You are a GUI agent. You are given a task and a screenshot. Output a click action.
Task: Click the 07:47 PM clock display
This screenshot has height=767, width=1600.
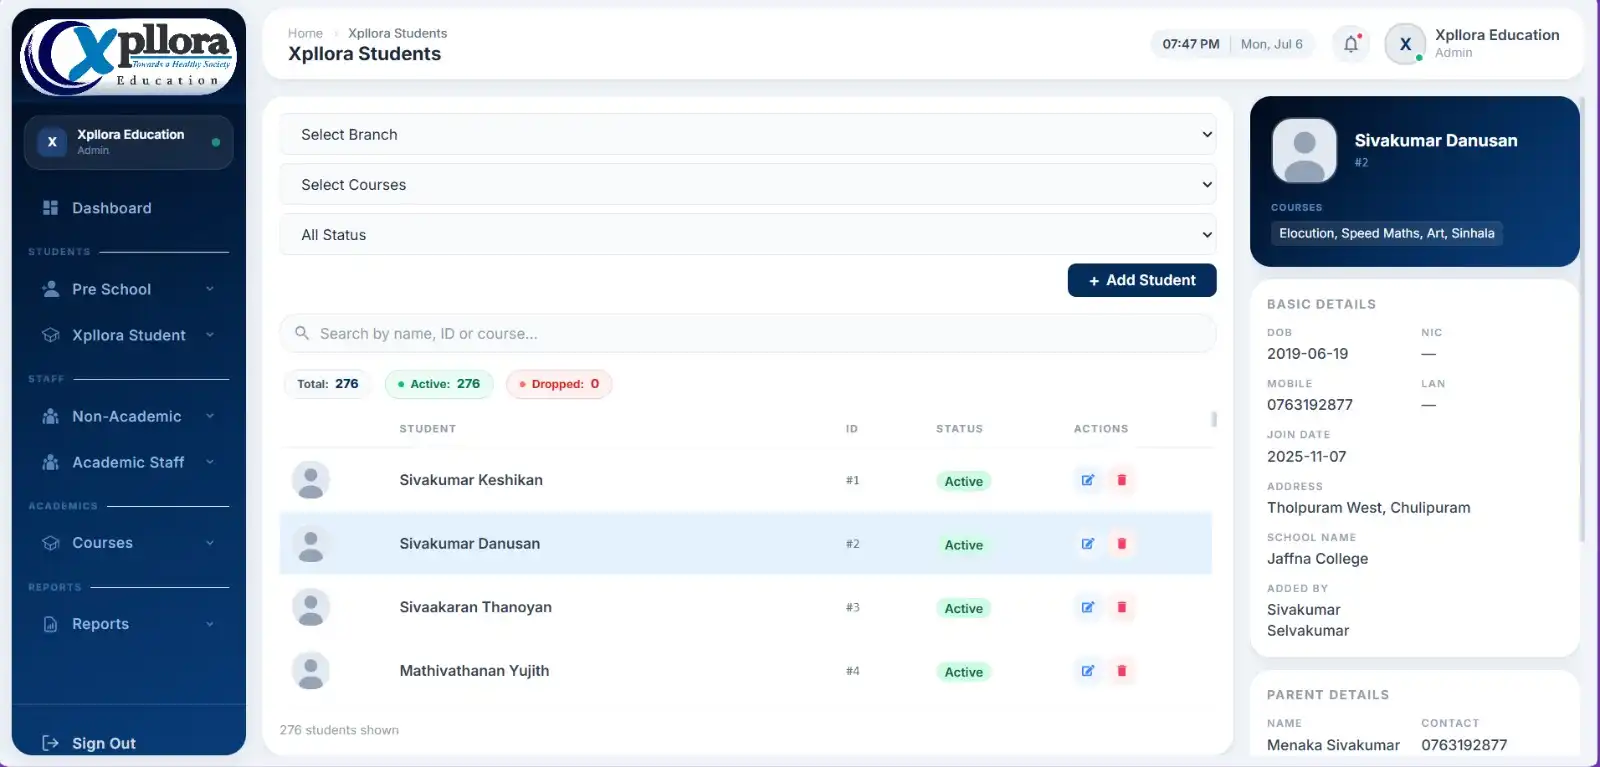1191,44
